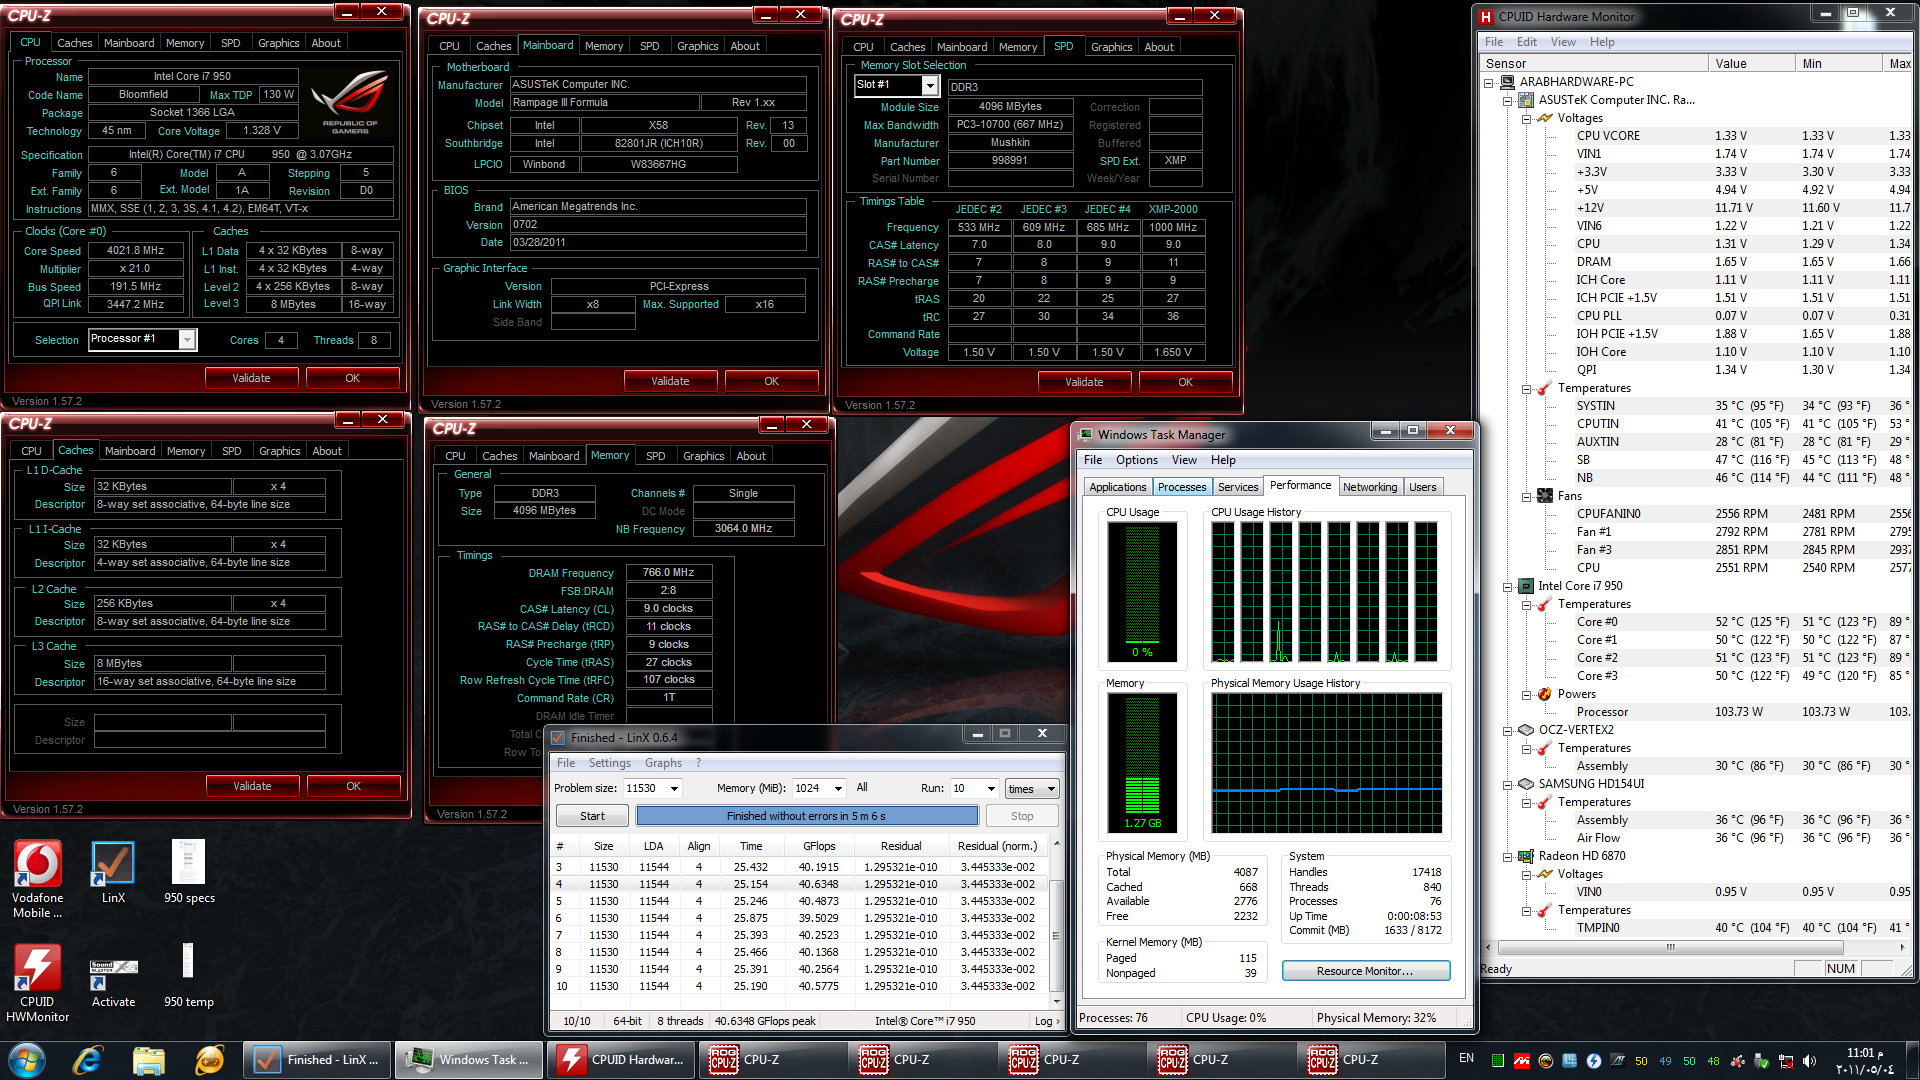Screen dimensions: 1920x1080
Task: Open the Processor #1 selection dropdown
Action: pos(187,340)
